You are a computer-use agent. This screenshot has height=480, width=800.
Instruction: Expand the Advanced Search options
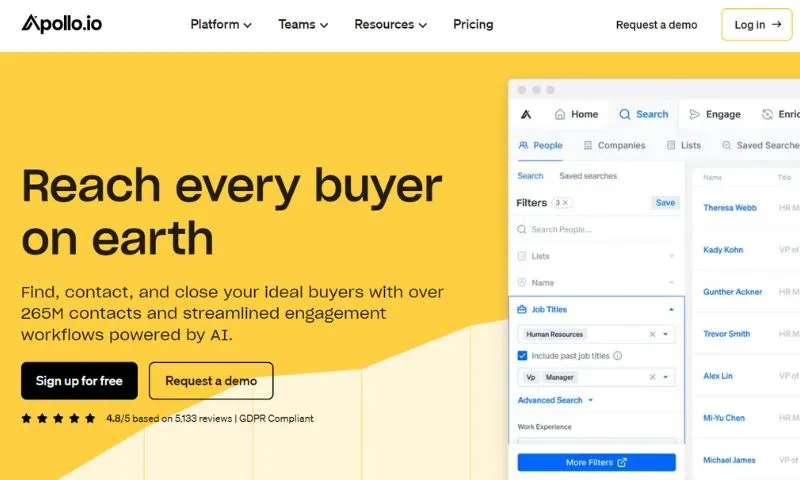coord(555,400)
